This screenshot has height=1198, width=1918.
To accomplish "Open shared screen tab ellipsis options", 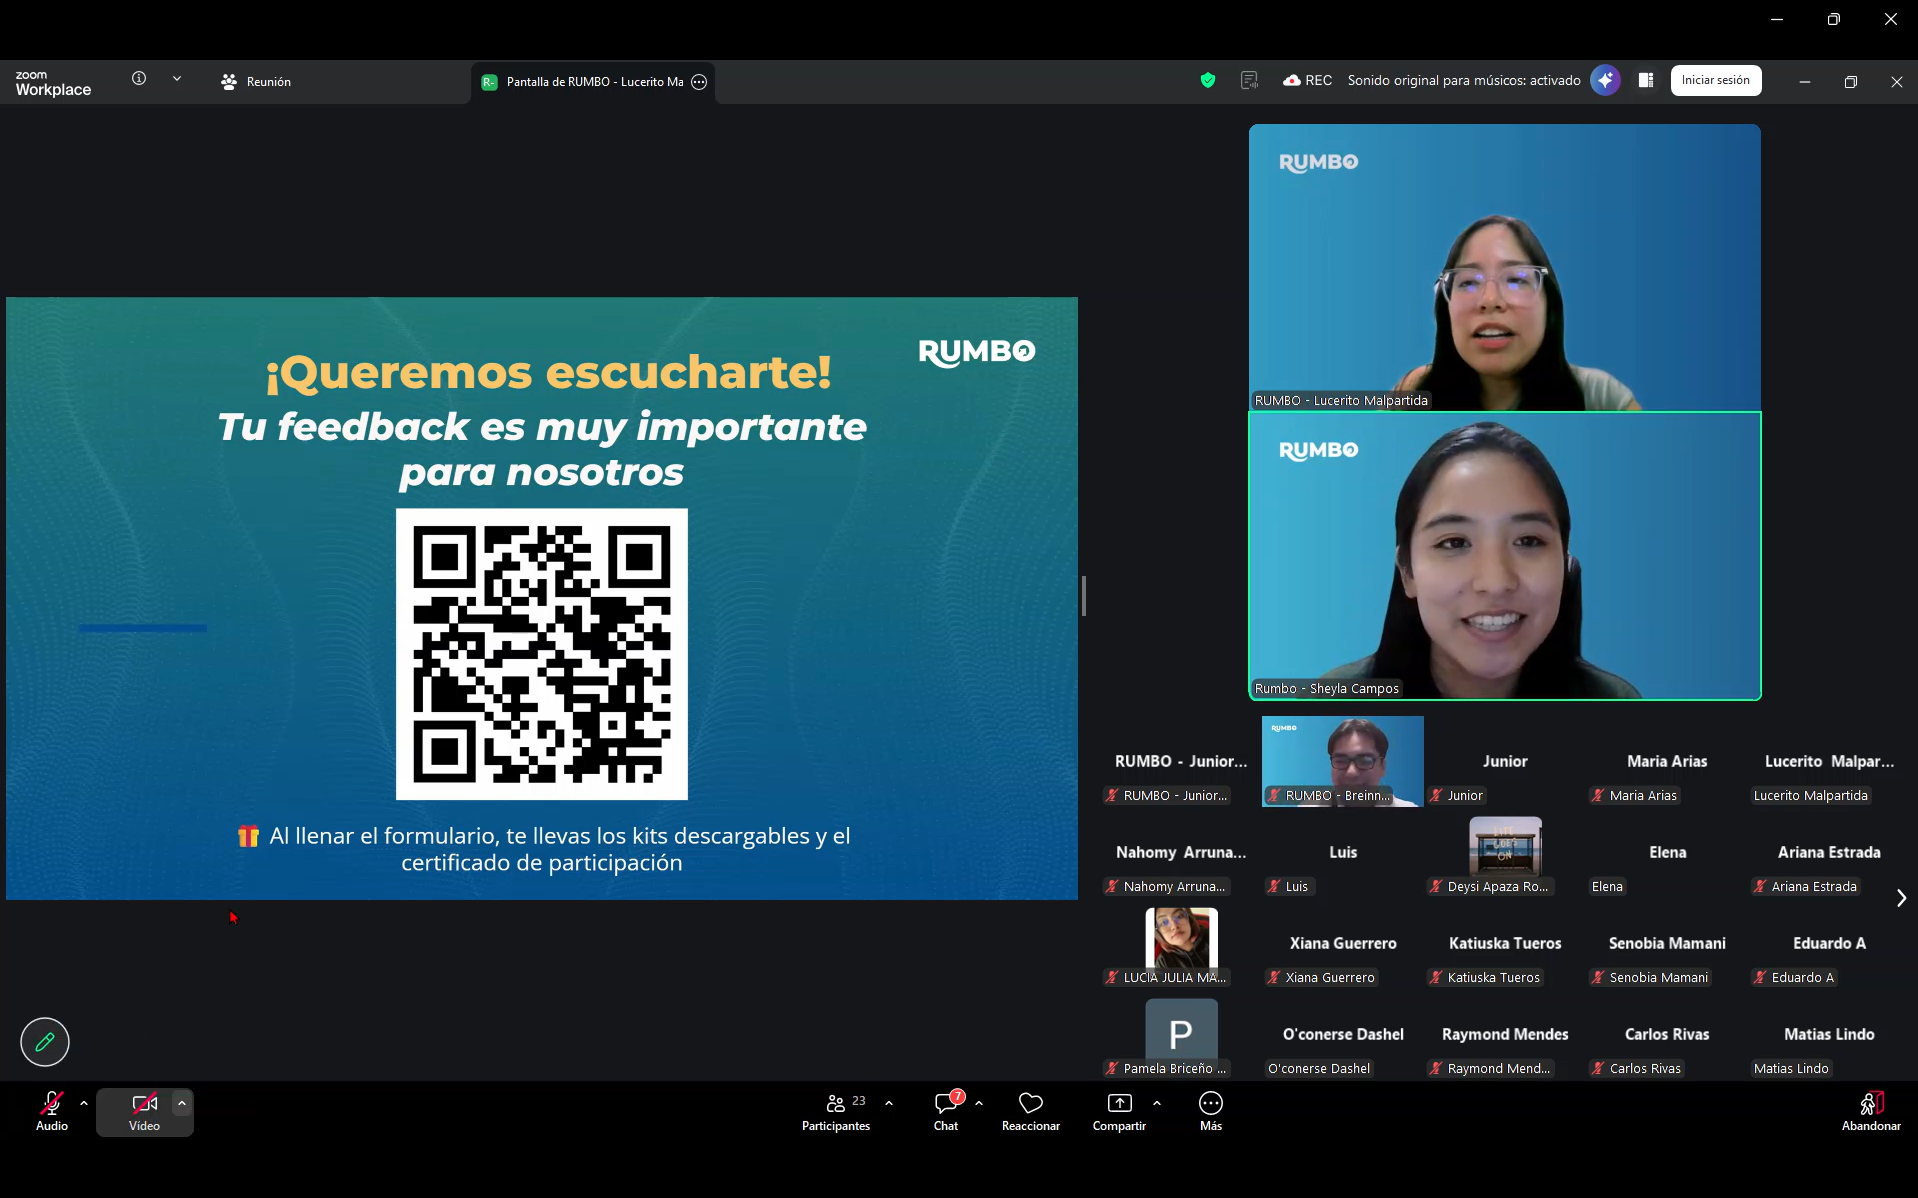I will [700, 82].
